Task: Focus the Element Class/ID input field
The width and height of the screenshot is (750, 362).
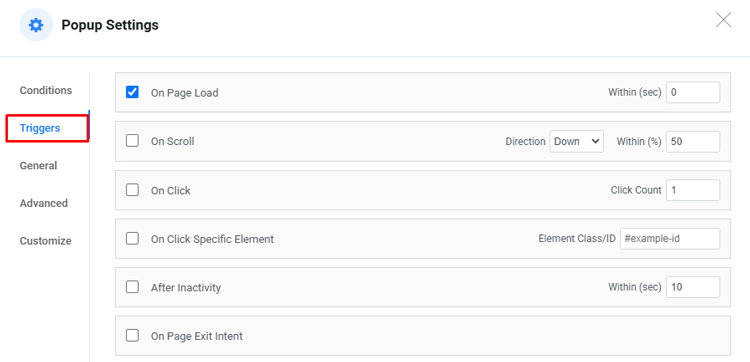Action: 670,239
